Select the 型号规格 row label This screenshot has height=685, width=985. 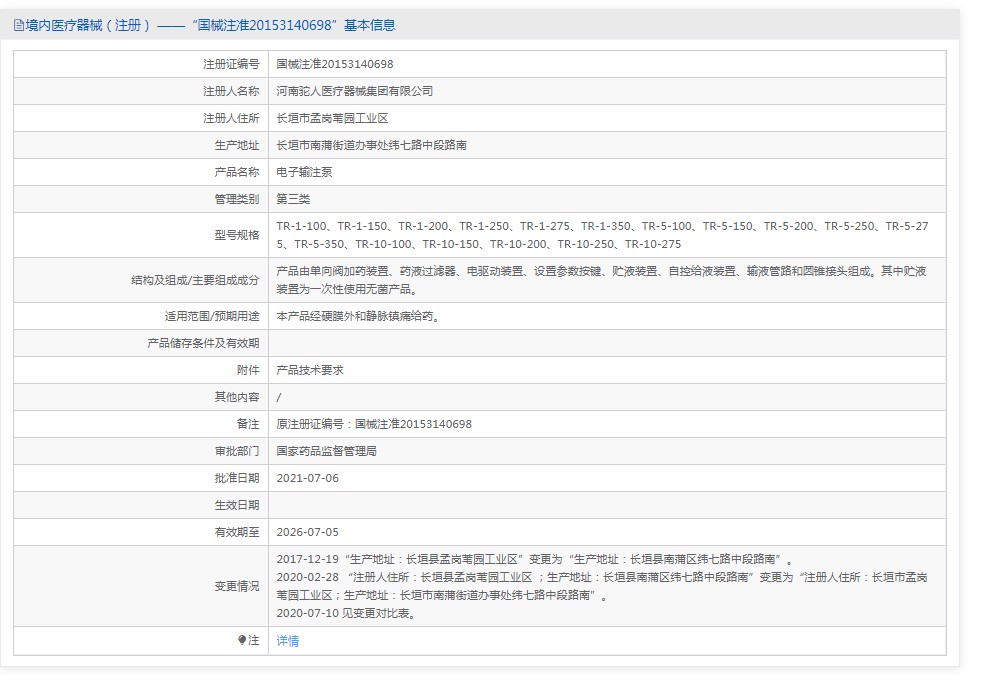click(x=237, y=235)
